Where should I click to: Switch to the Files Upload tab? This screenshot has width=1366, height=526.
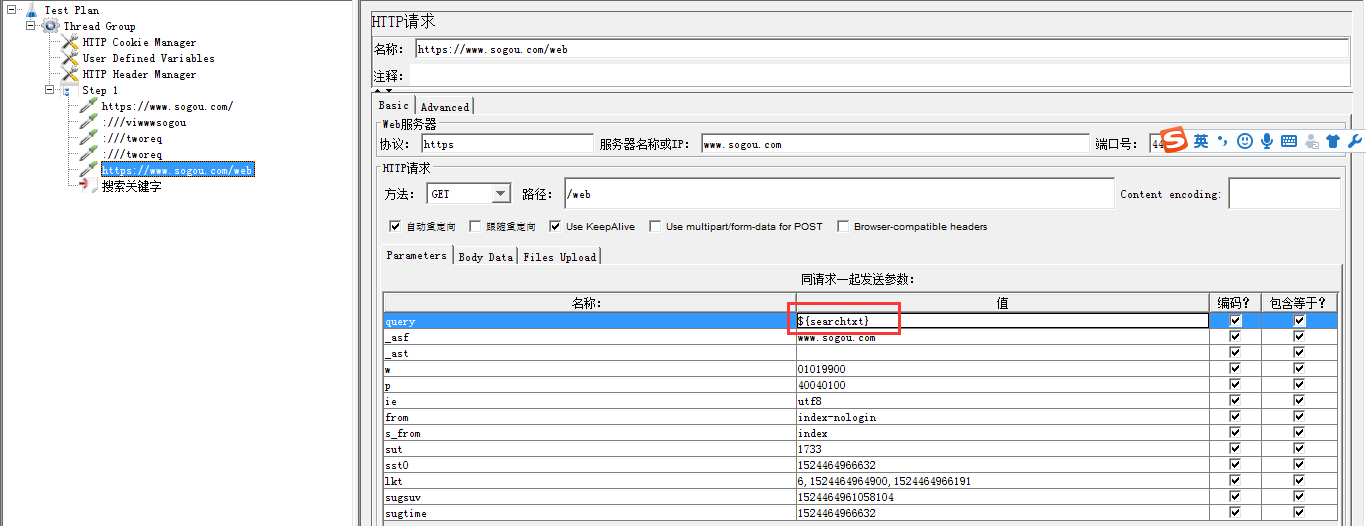coord(559,257)
